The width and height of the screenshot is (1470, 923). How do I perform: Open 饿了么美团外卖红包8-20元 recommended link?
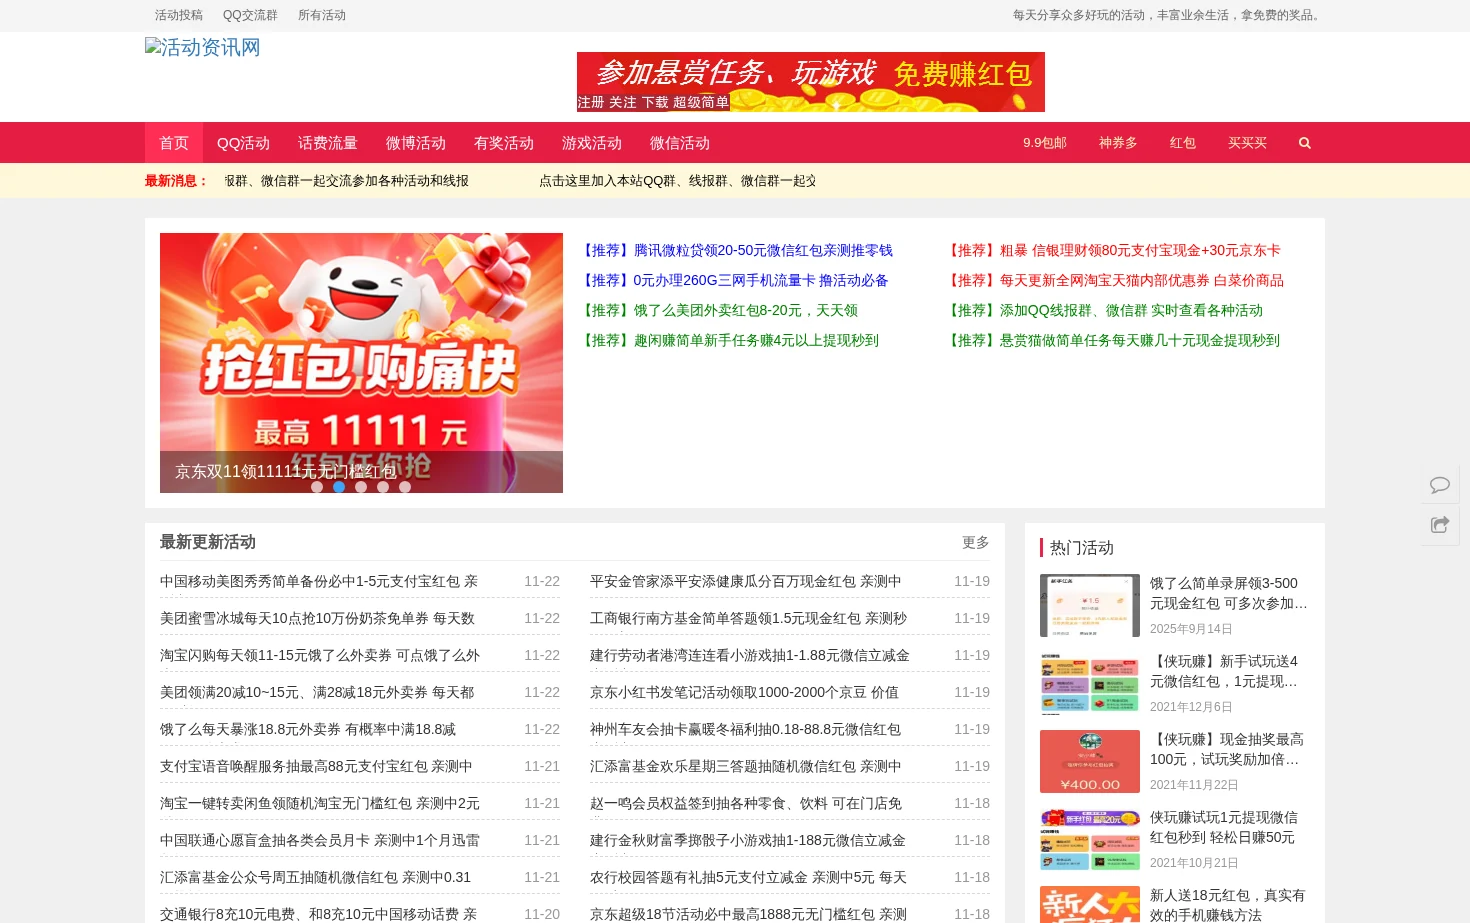(718, 310)
